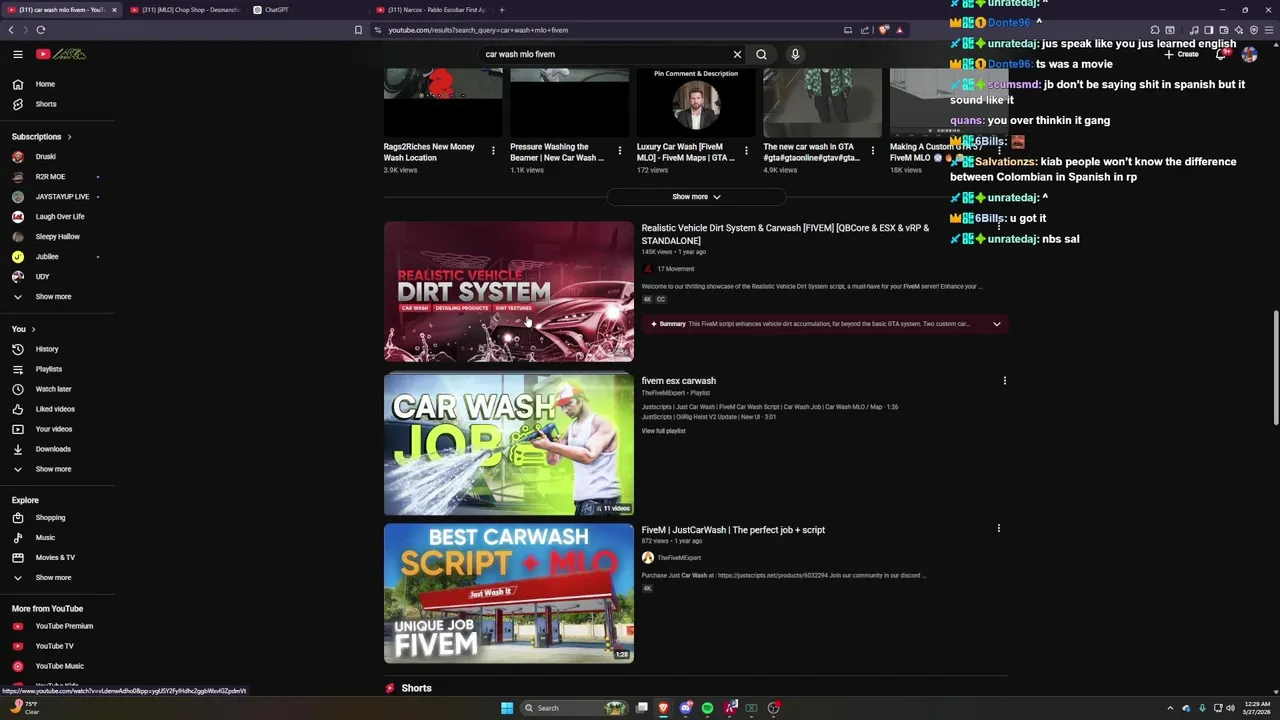Open options for Luxury Car Wash video
This screenshot has height=720, width=1280.
pos(746,151)
